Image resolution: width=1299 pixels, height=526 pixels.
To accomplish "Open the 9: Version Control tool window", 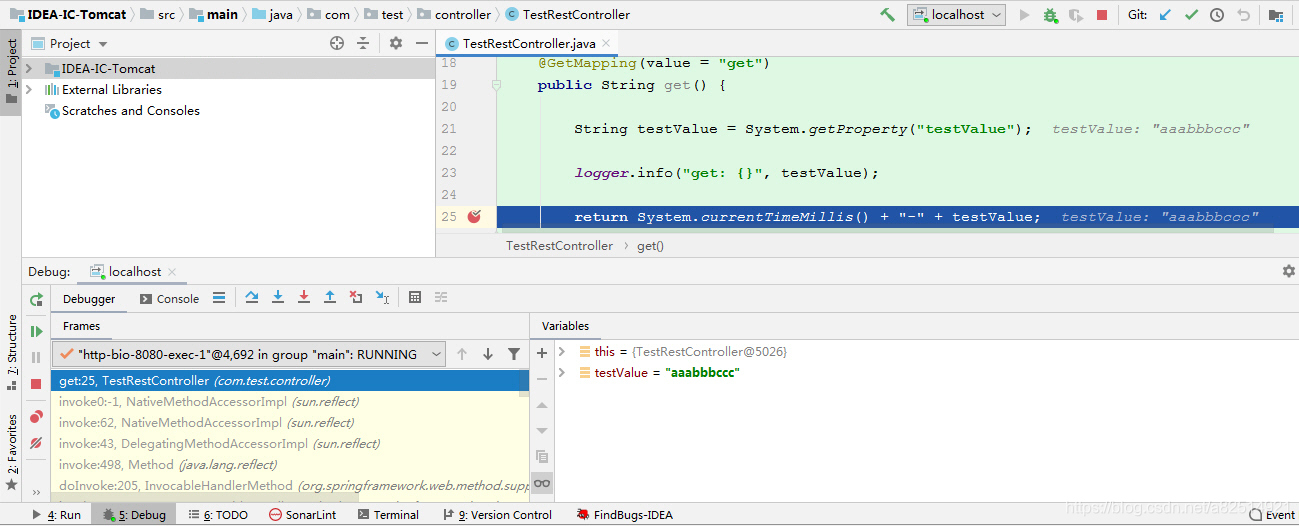I will pyautogui.click(x=496, y=515).
